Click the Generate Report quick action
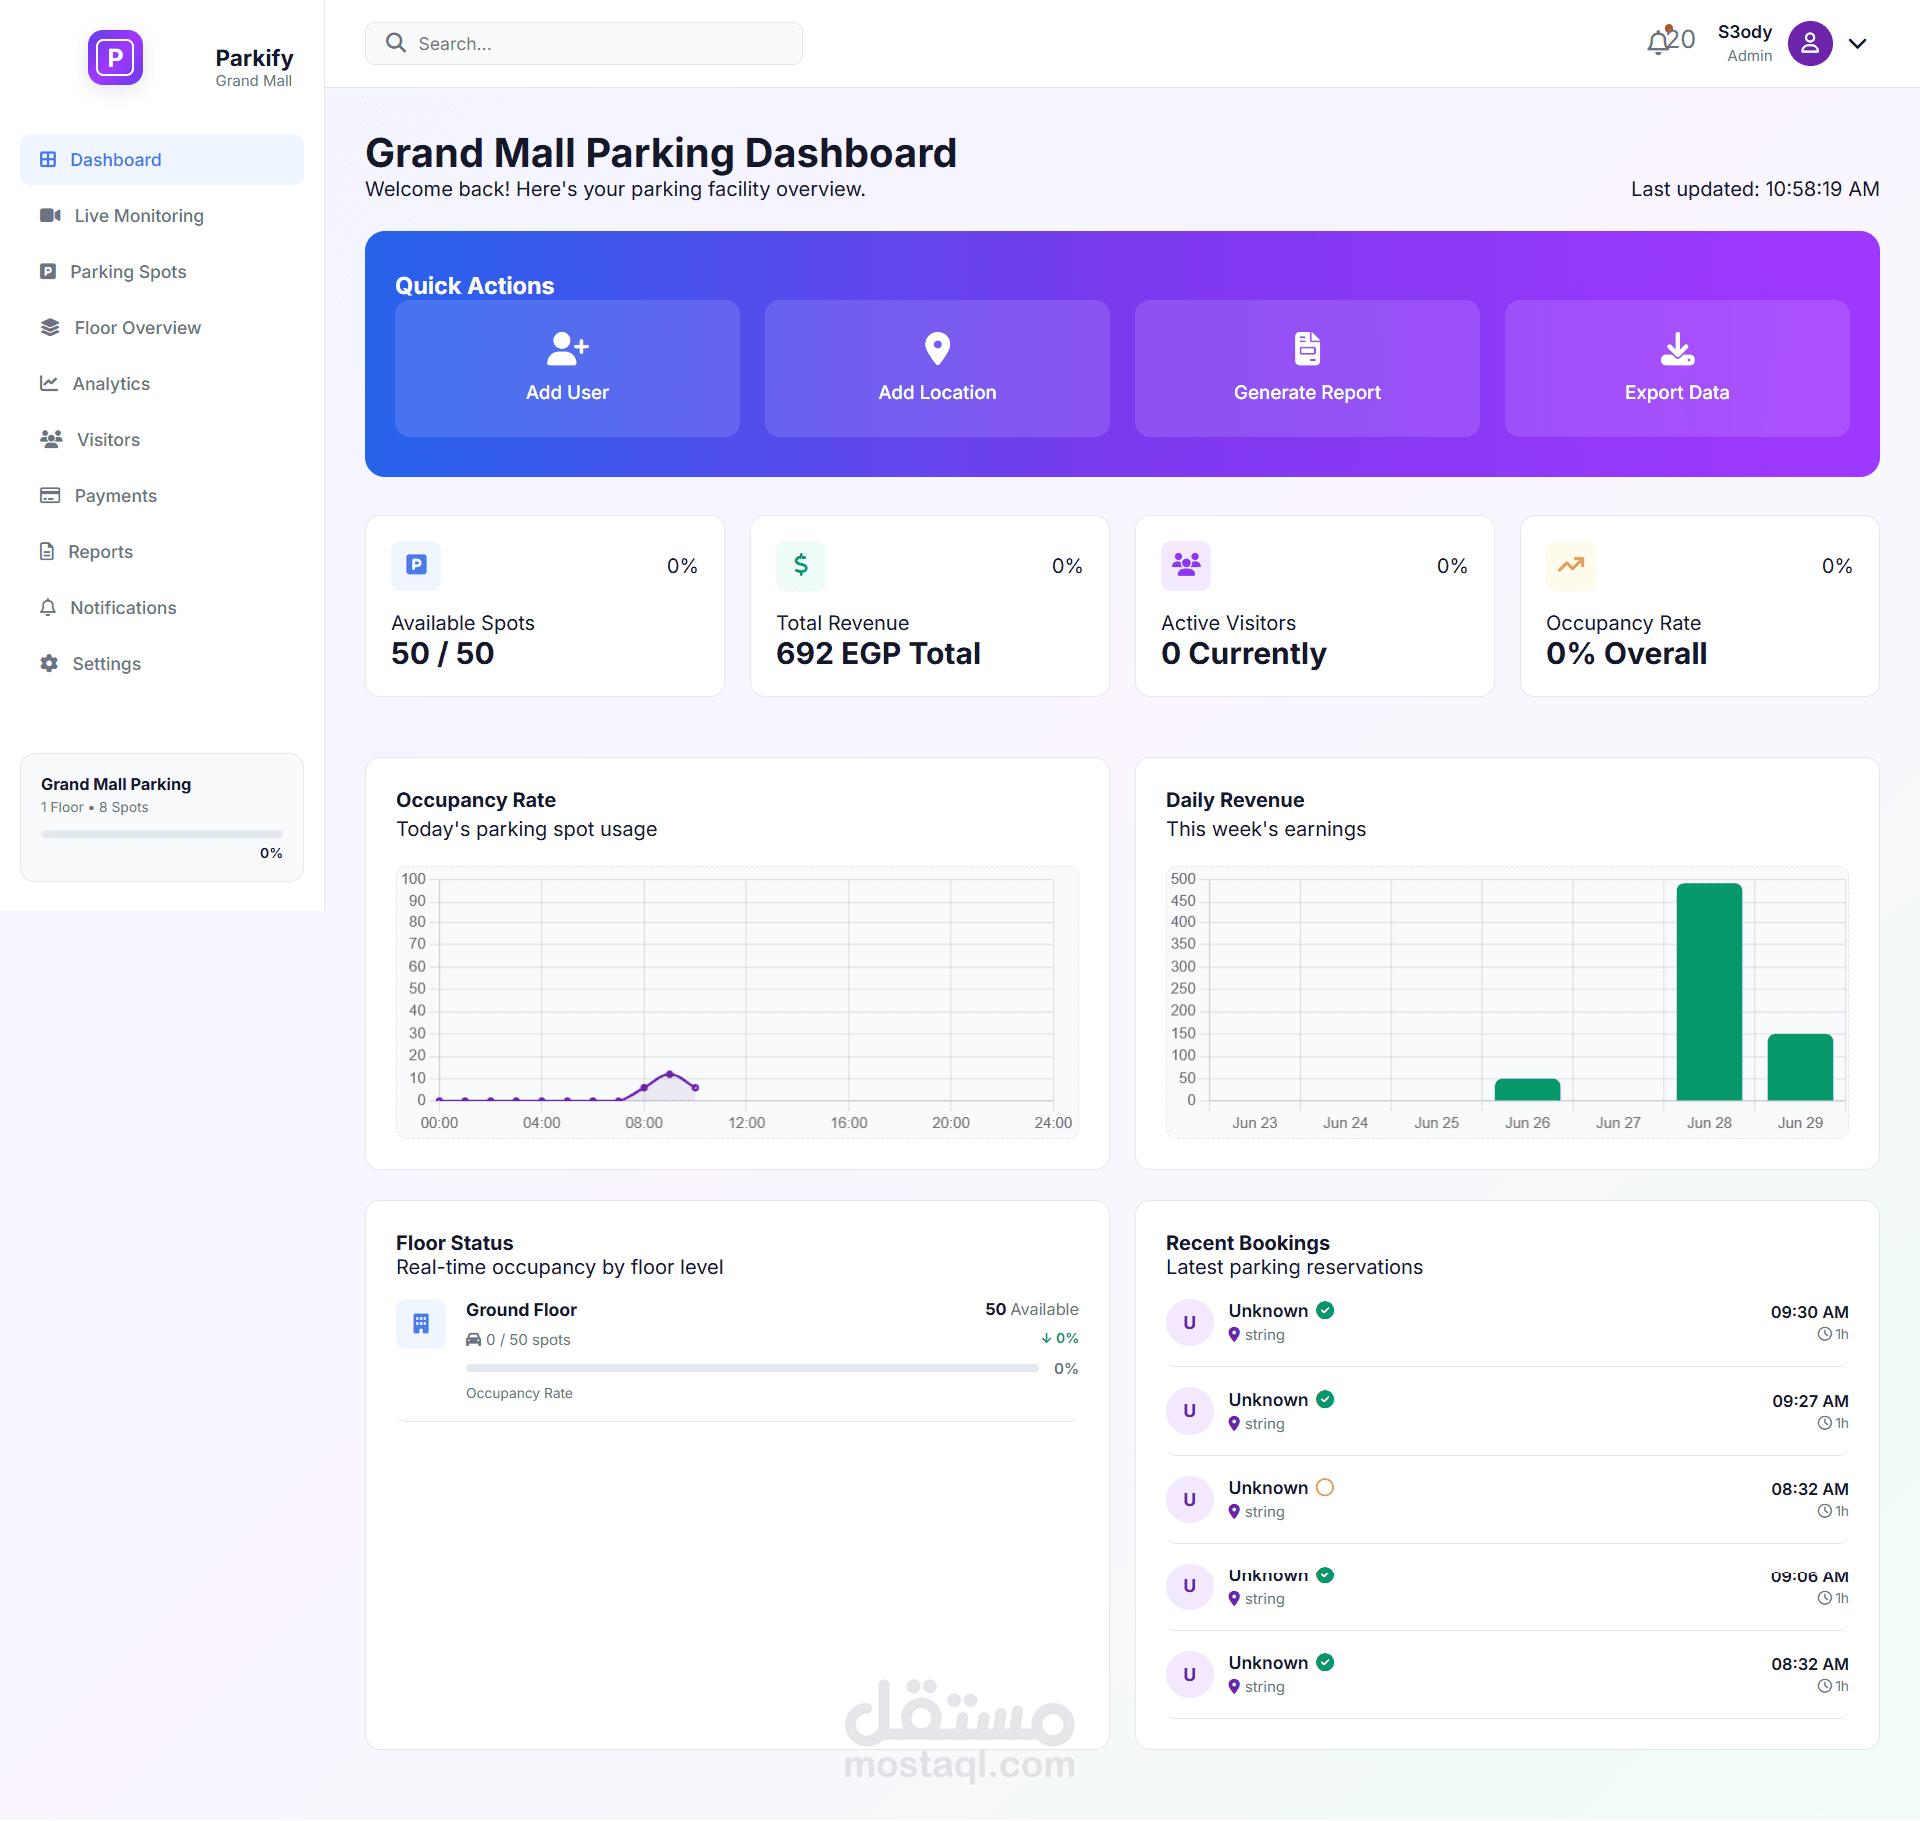Viewport: 1920px width, 1821px height. (x=1307, y=368)
